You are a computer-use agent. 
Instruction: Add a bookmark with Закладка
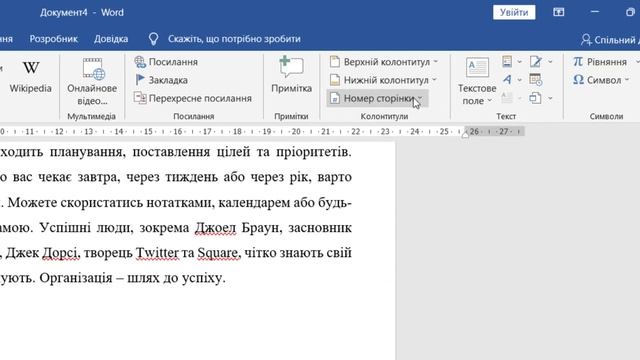click(161, 80)
